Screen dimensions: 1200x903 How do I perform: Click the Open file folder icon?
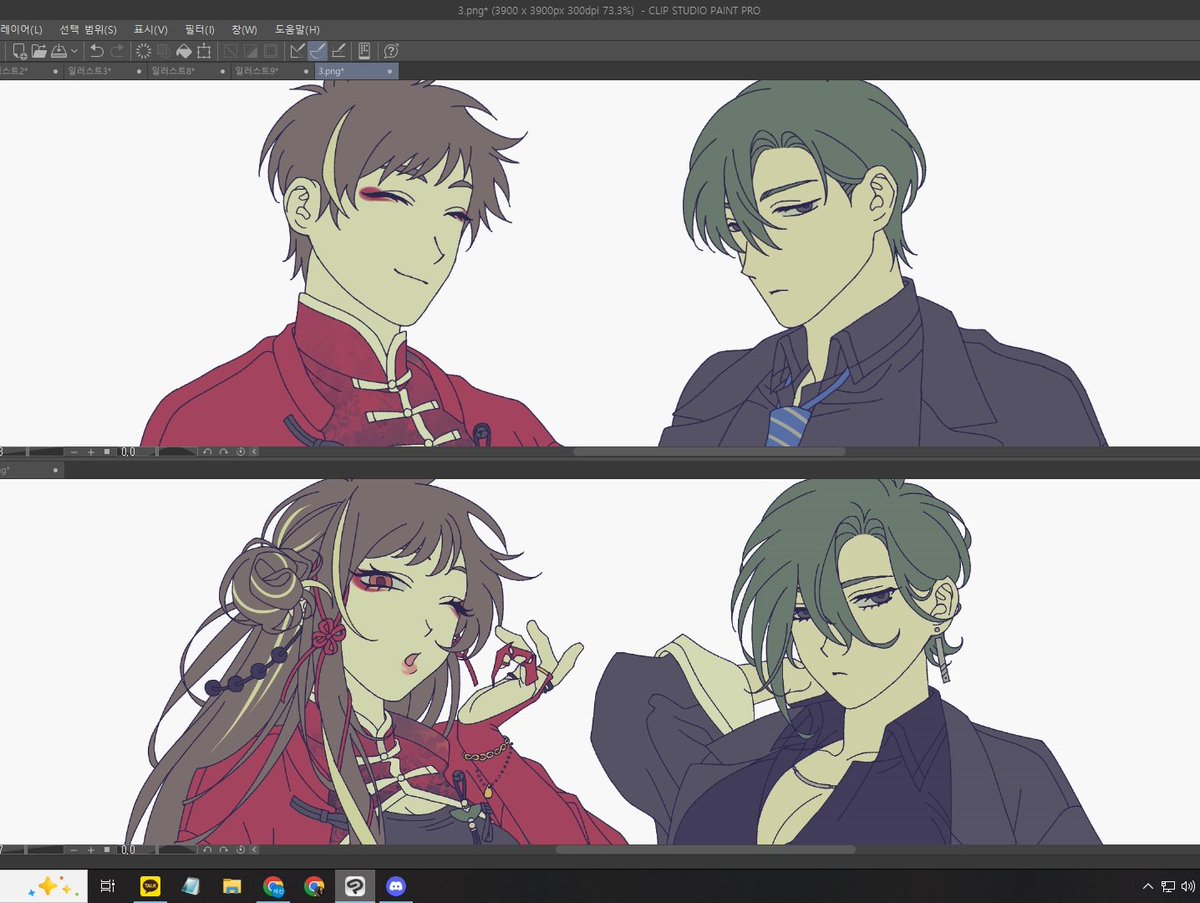(x=39, y=50)
